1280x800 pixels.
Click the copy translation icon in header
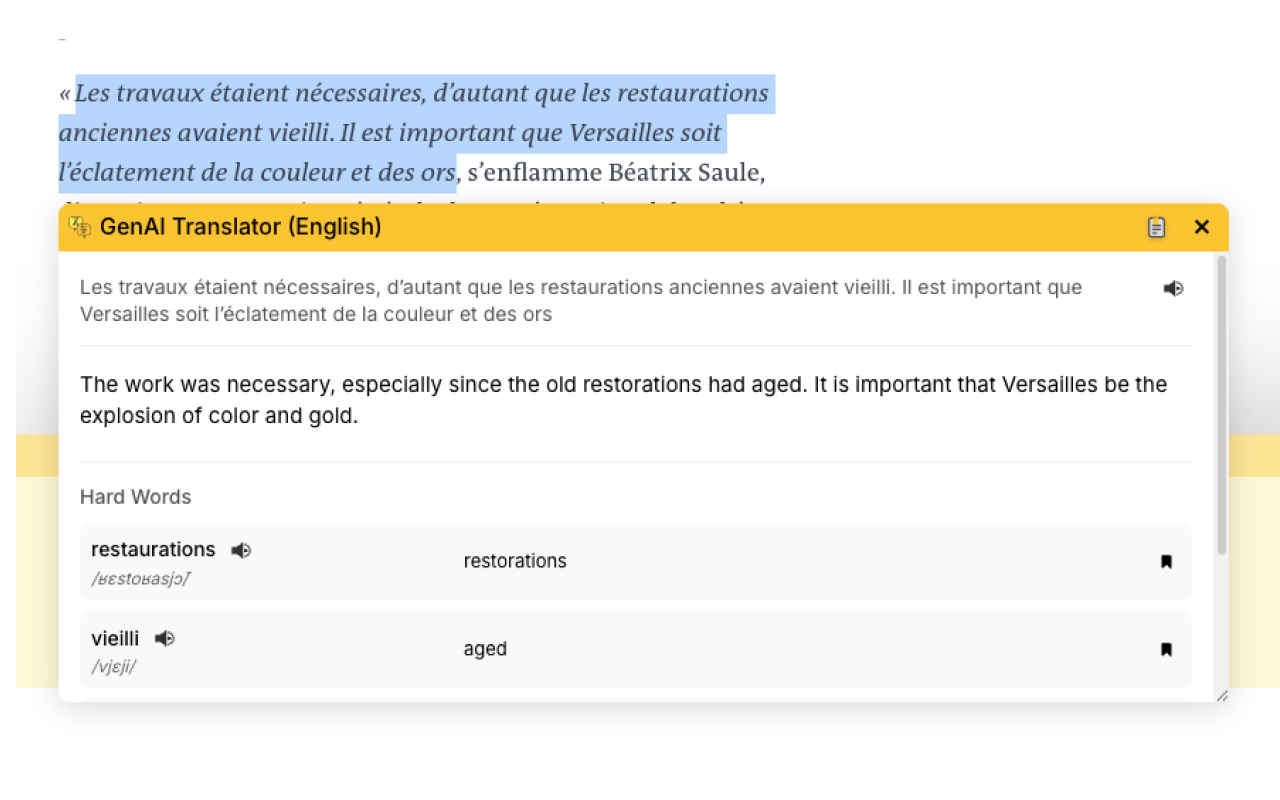[1156, 227]
